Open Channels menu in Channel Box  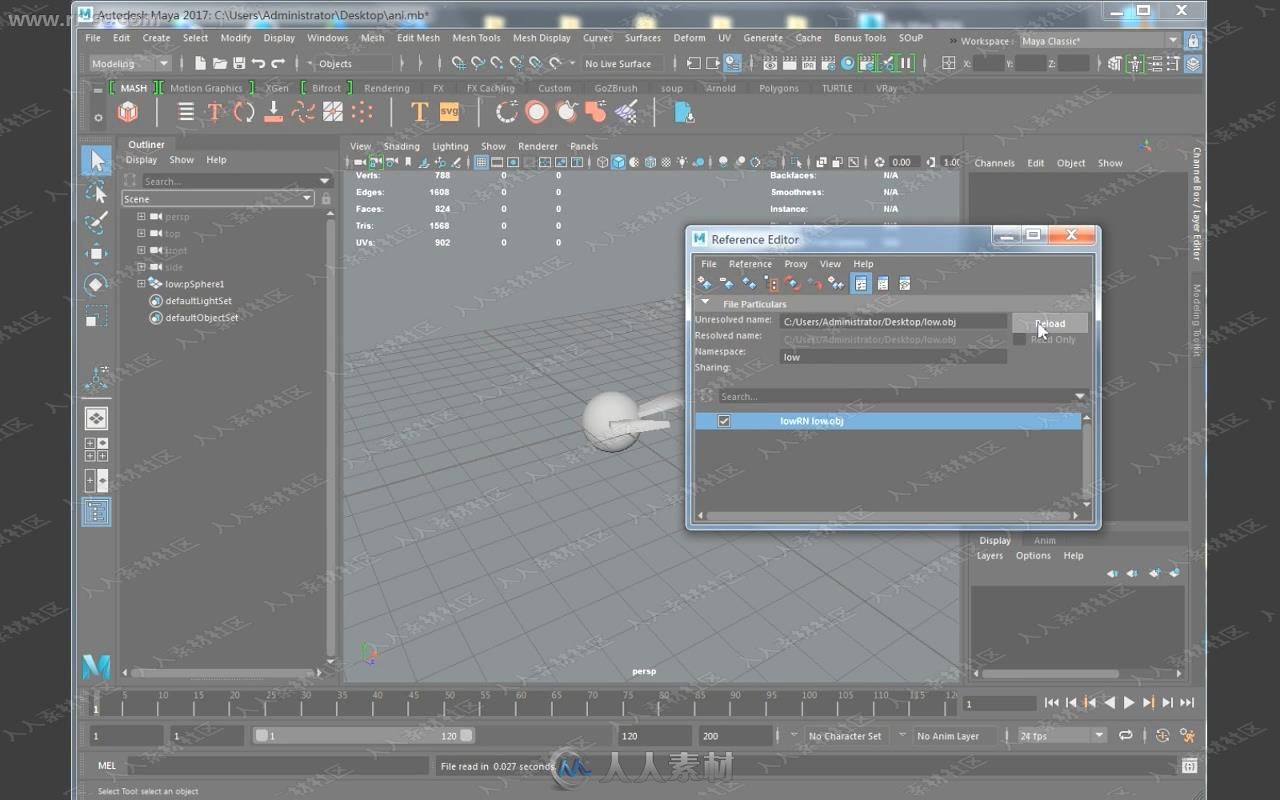click(994, 163)
